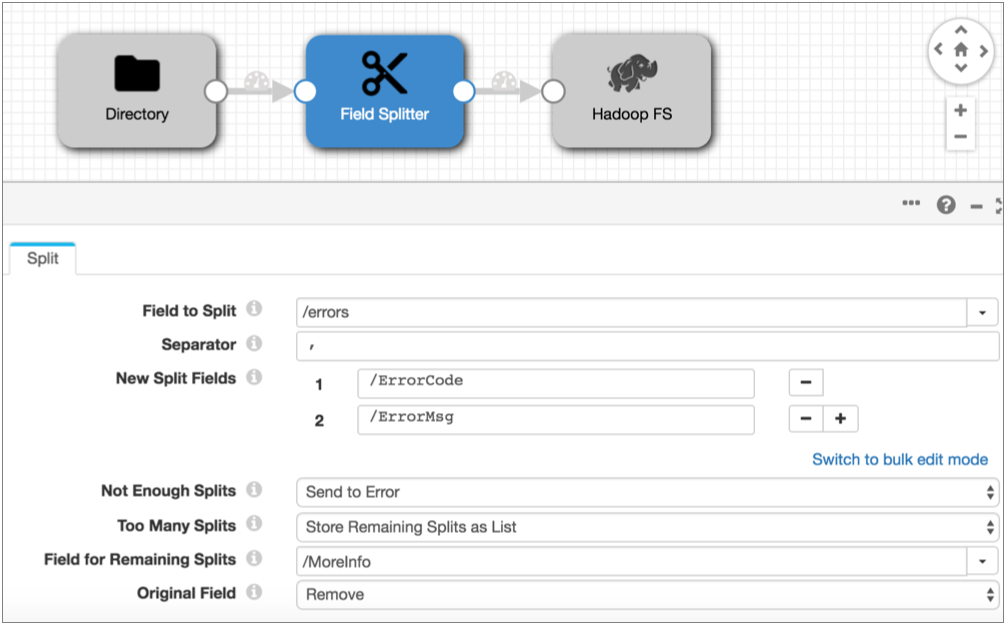Add a new split field with plus button
Viewport: 1006px width, 625px height.
840,419
